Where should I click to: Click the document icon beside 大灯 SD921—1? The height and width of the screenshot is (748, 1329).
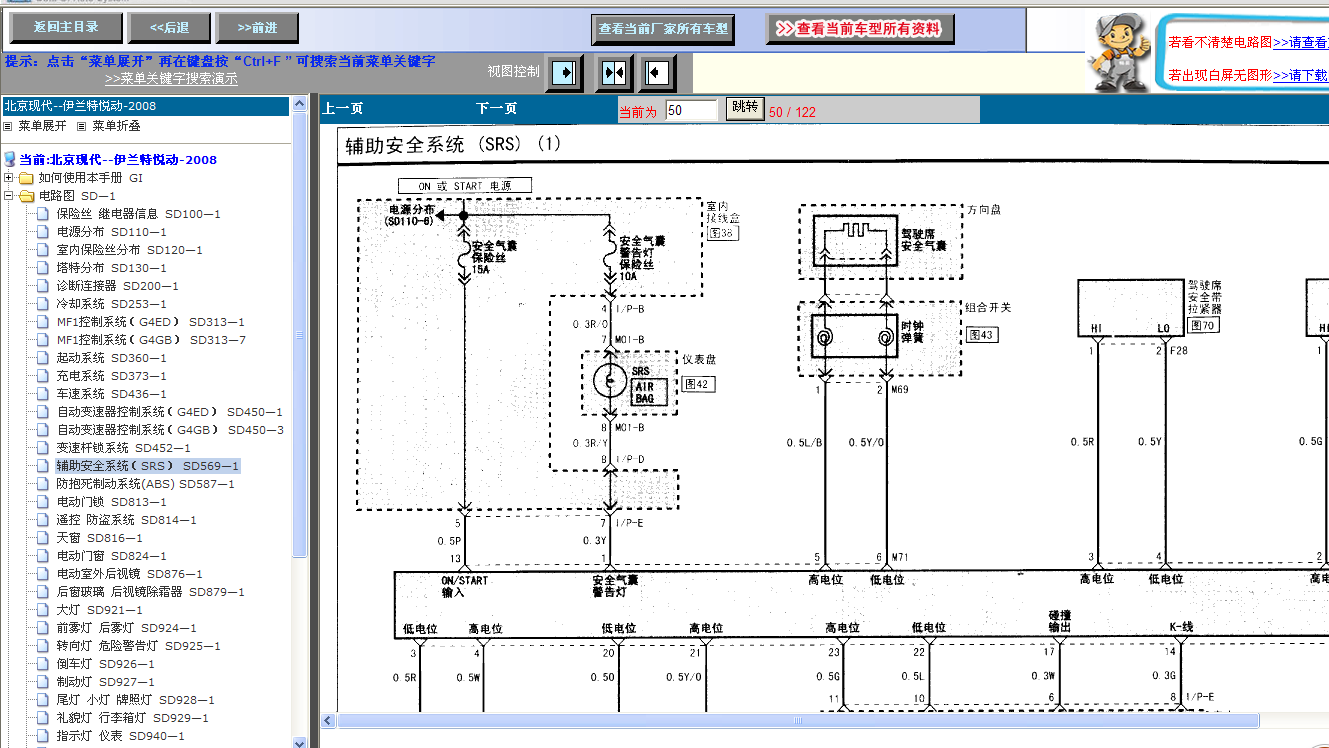(42, 610)
